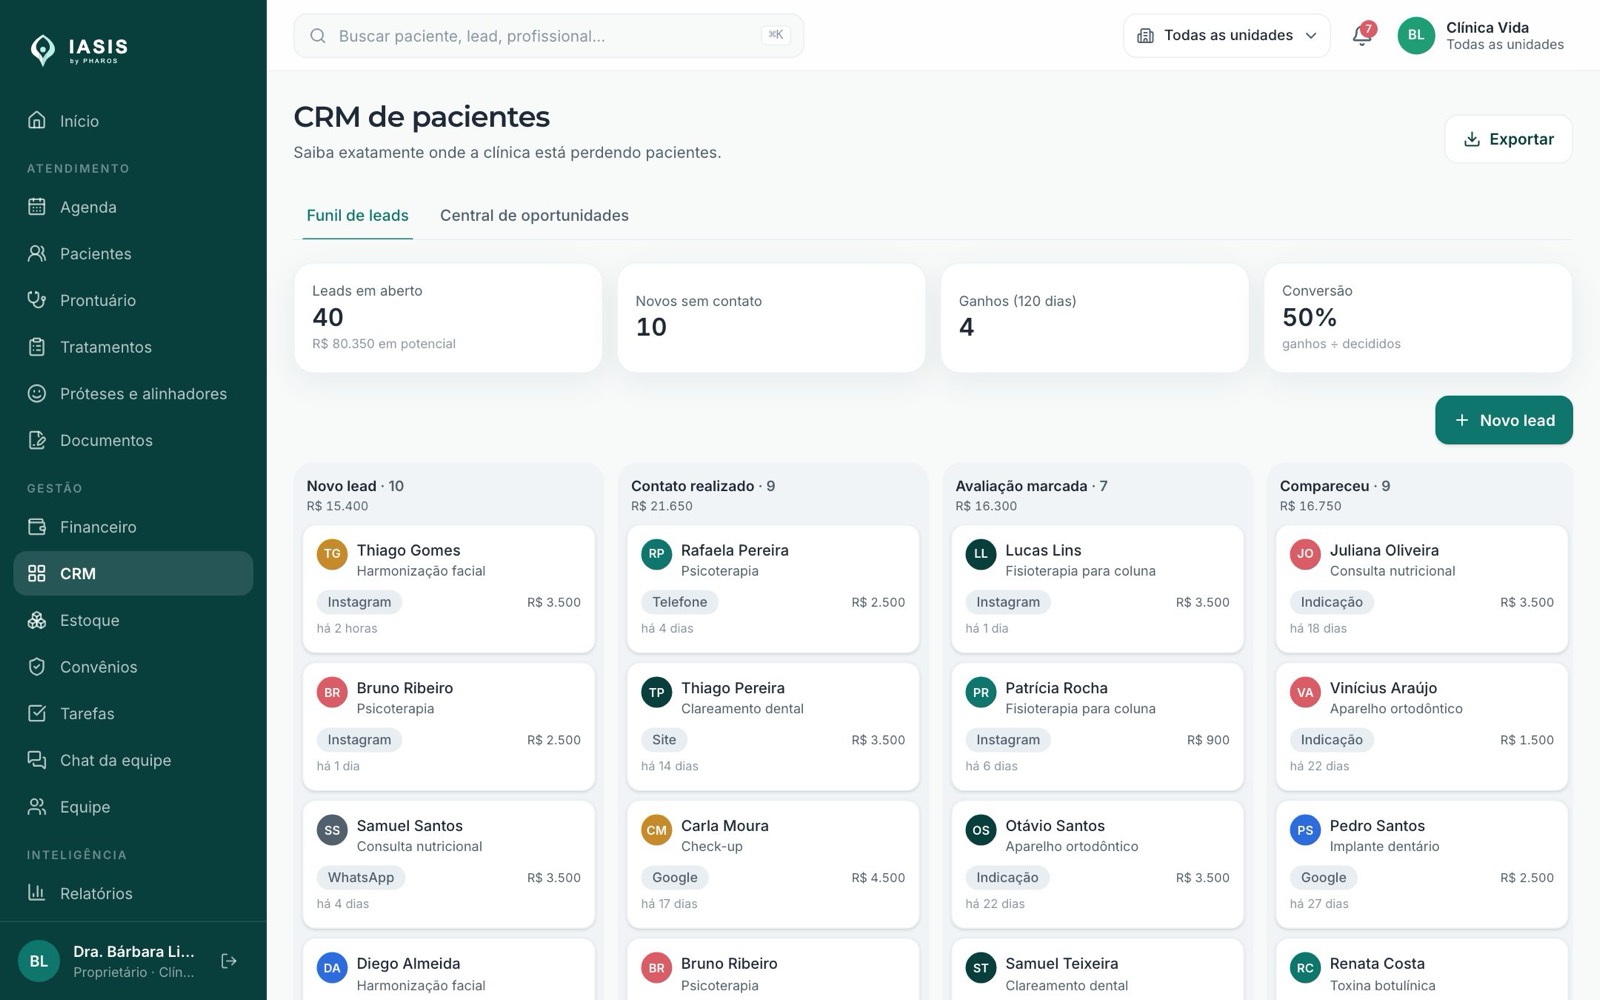The height and width of the screenshot is (1000, 1600).
Task: Open the Clínica Vida account menu
Action: tap(1481, 36)
